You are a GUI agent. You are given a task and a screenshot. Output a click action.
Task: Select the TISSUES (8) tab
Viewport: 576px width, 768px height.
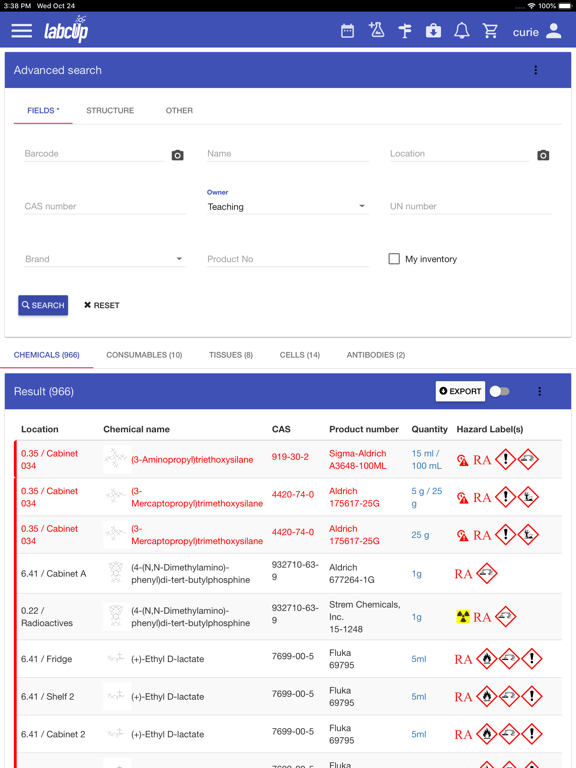point(231,355)
